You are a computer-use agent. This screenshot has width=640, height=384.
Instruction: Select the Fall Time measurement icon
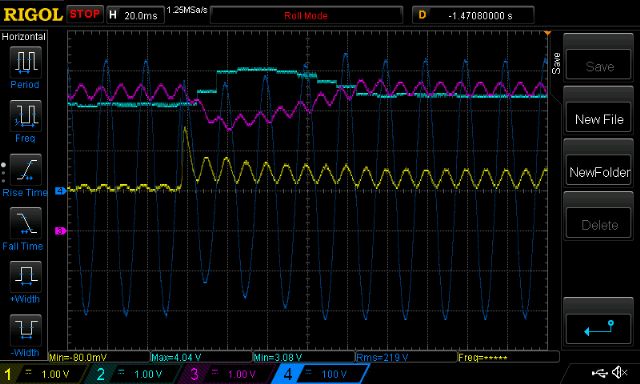tap(25, 223)
